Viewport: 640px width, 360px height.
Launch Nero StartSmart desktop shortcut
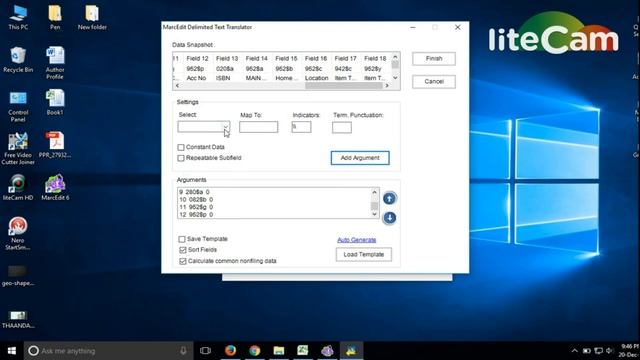(18, 233)
